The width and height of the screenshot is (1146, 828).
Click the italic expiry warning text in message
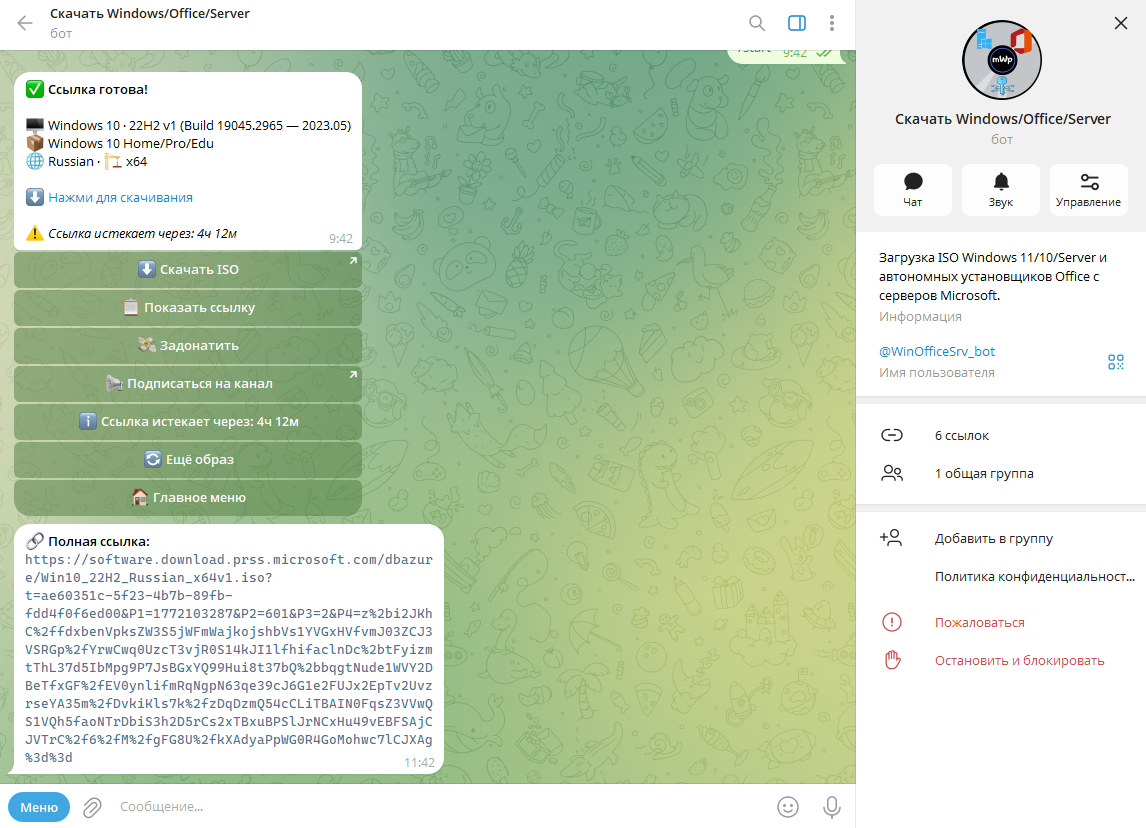(x=143, y=234)
